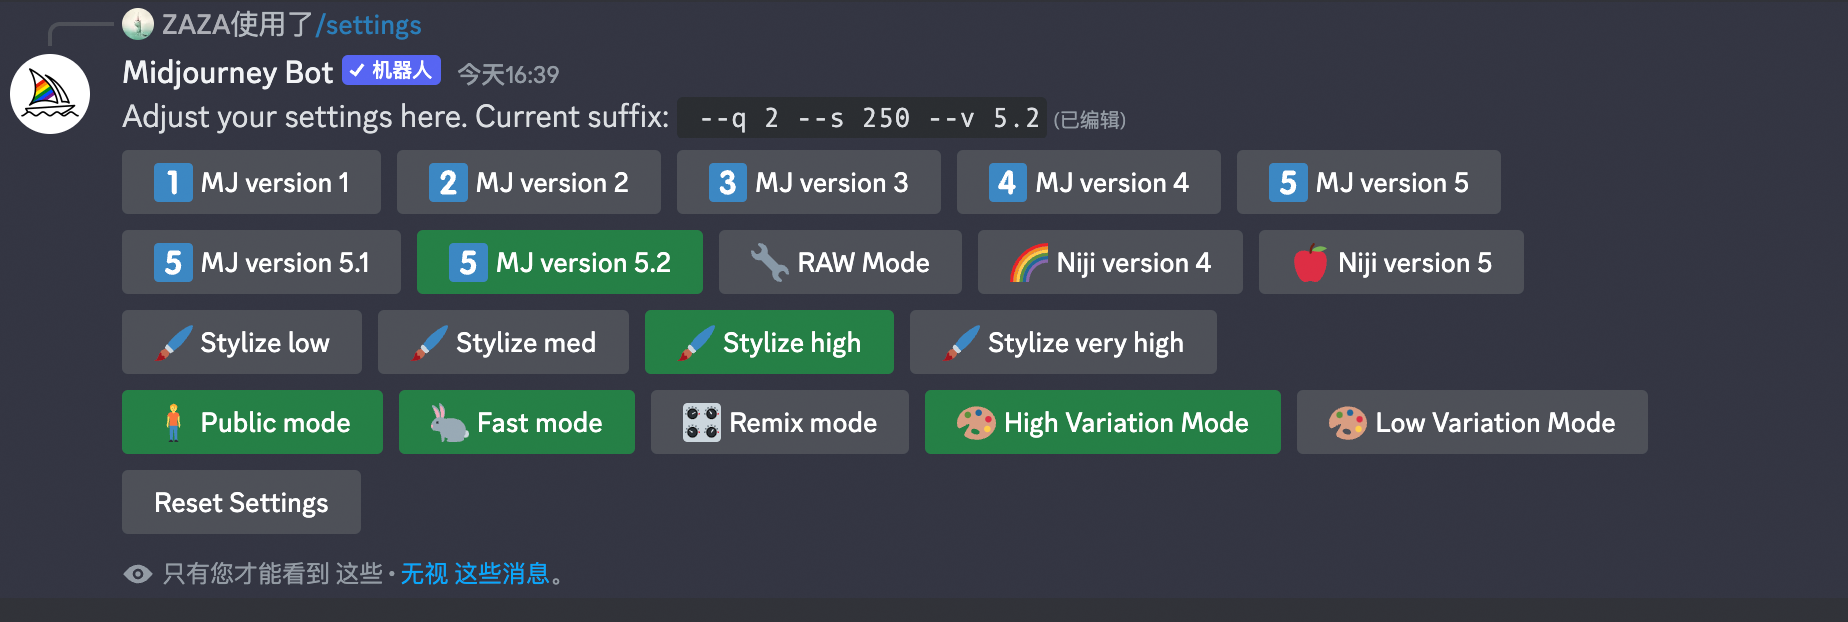Viewport: 1848px width, 622px height.
Task: Select MJ version 3 button
Action: click(808, 182)
